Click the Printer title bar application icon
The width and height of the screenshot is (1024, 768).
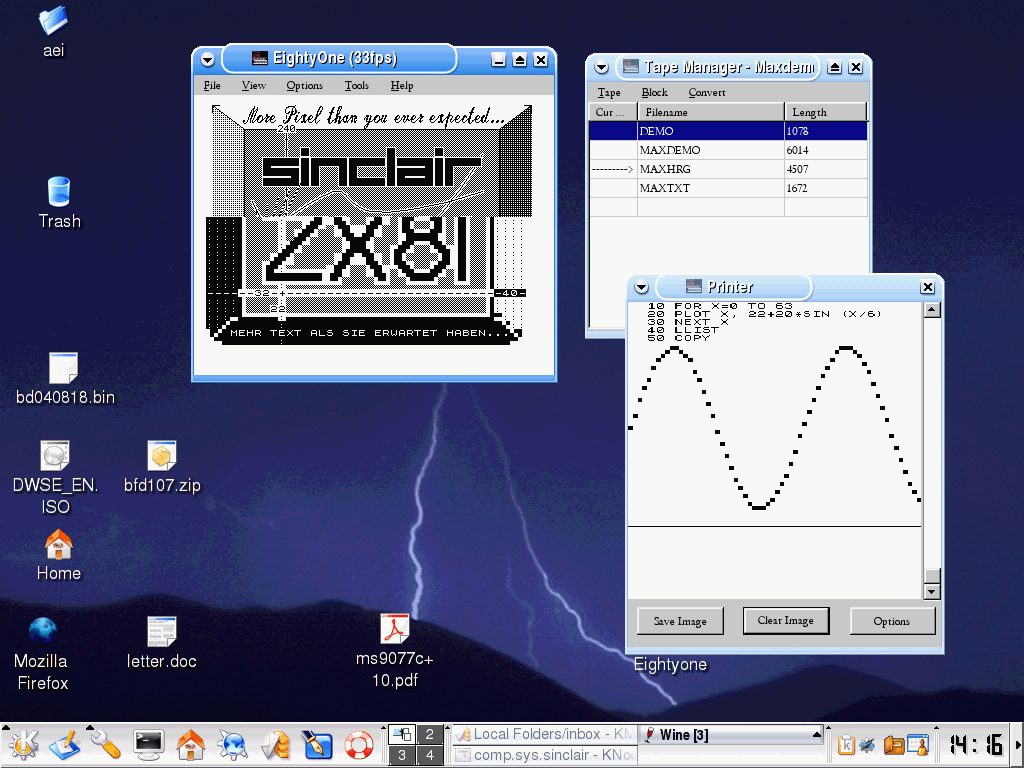(694, 287)
